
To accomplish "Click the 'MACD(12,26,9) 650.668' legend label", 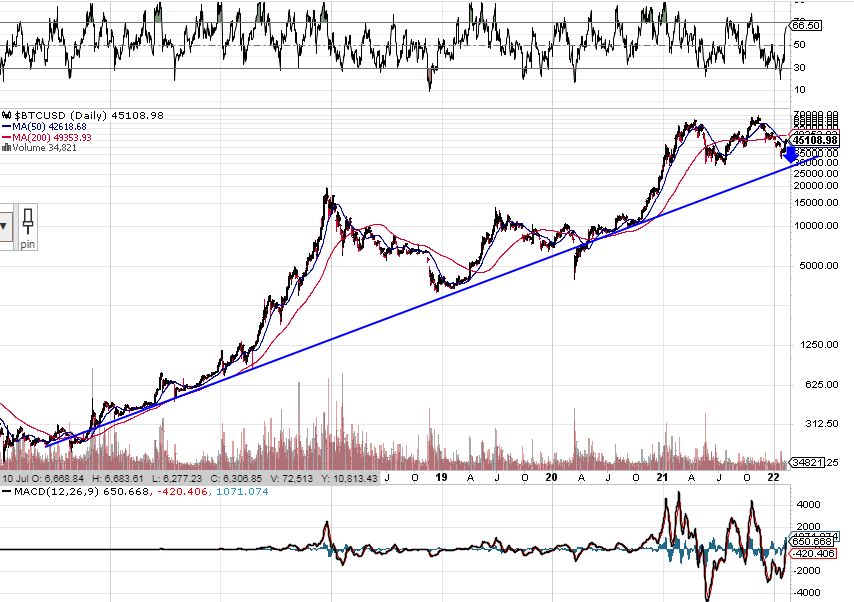I will pyautogui.click(x=81, y=491).
